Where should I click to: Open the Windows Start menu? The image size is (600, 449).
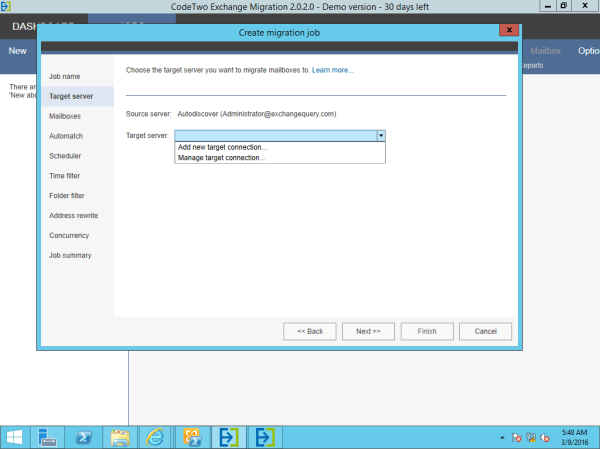[x=17, y=437]
